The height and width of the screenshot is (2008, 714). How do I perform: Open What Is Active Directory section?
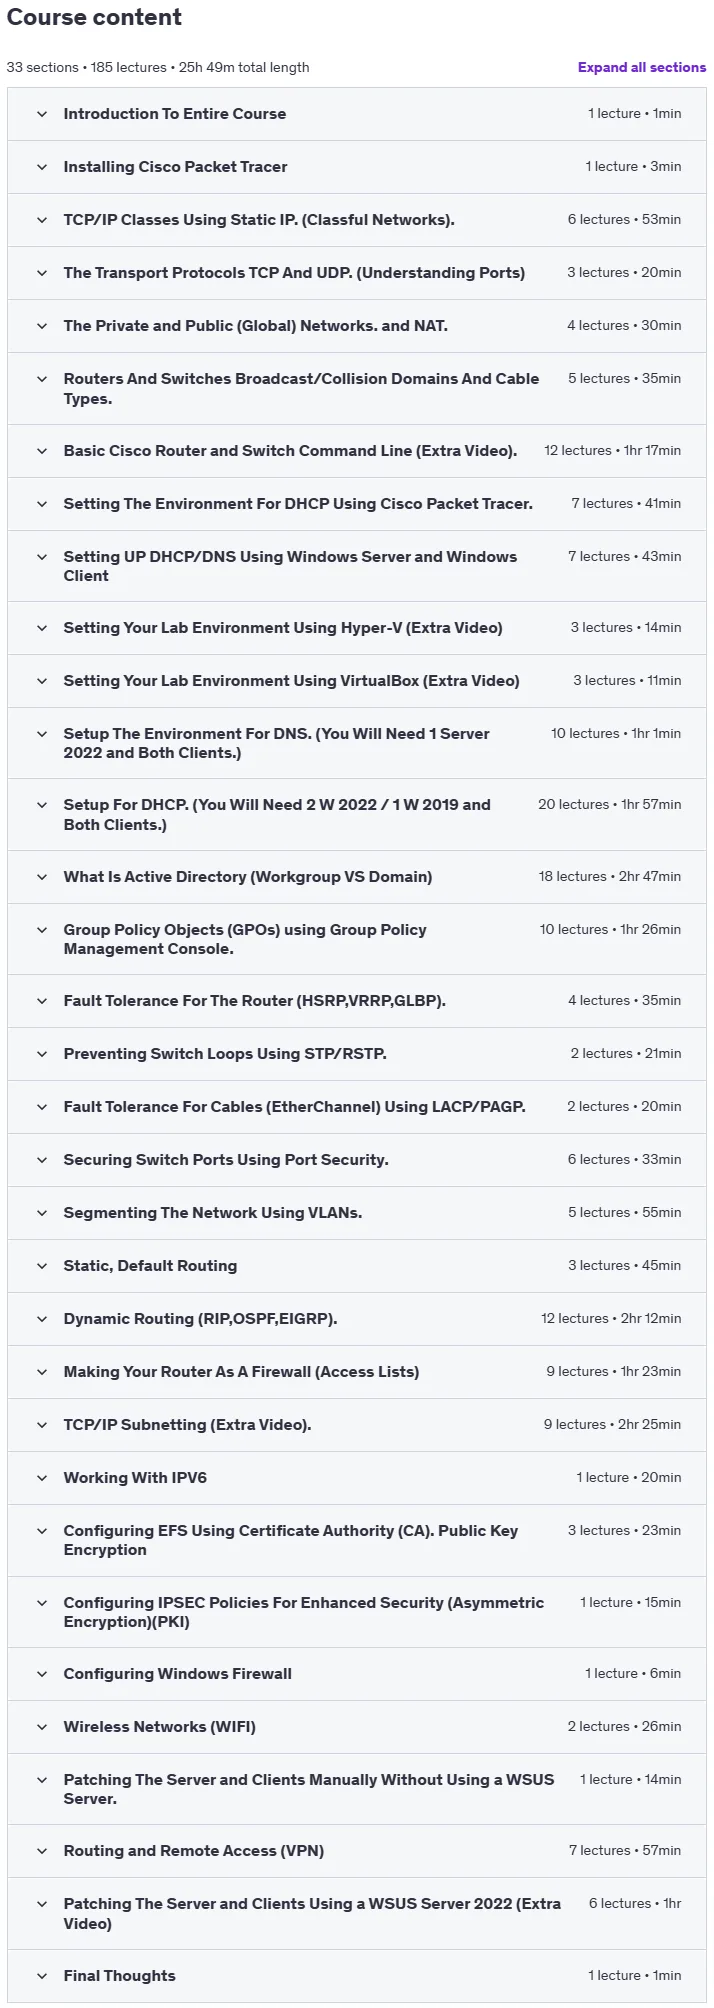[357, 877]
